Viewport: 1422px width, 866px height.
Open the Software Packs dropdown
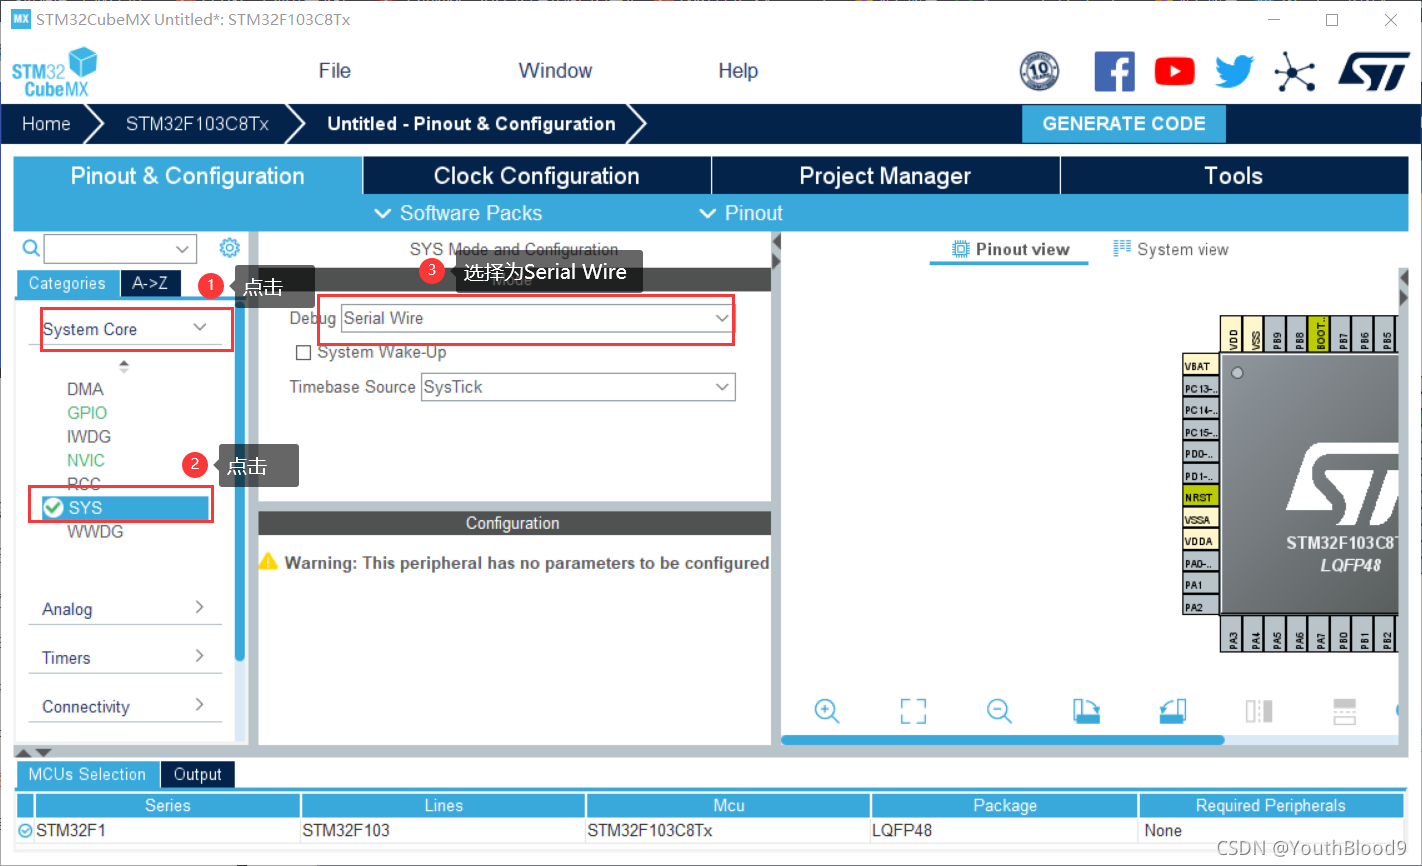pyautogui.click(x=458, y=213)
